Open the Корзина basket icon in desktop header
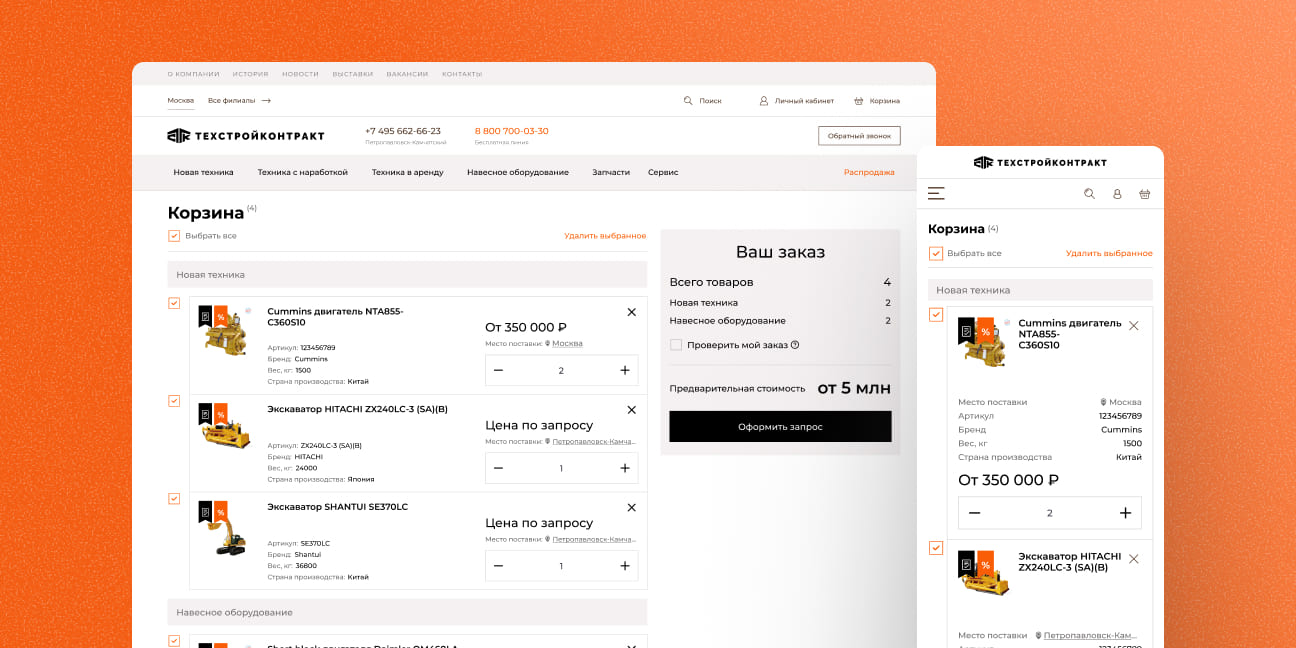 [858, 101]
